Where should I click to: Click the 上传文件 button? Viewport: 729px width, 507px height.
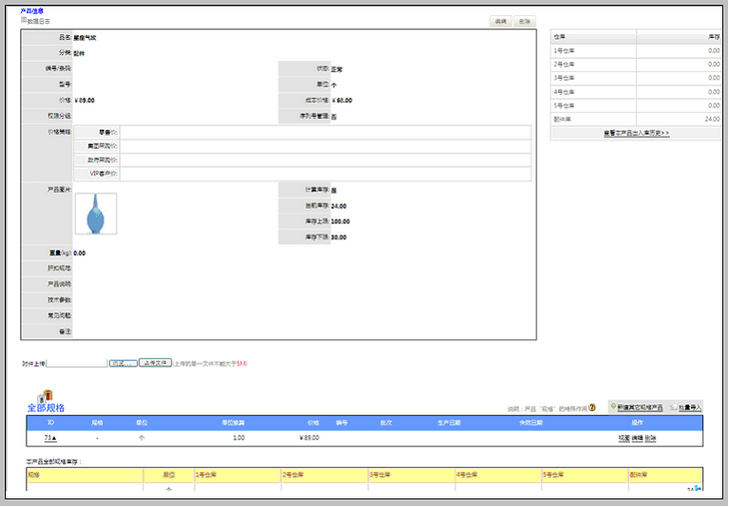(x=154, y=363)
